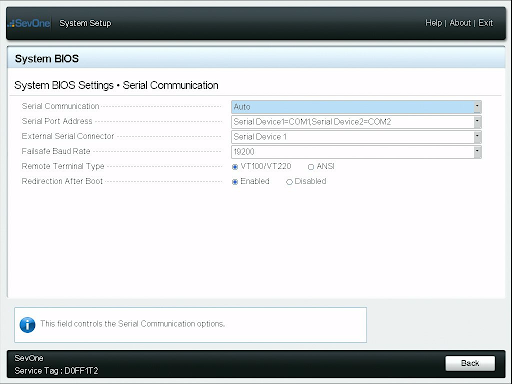Select Enabled for Redirection After Boot
Screen dimensions: 512x384
[235, 182]
